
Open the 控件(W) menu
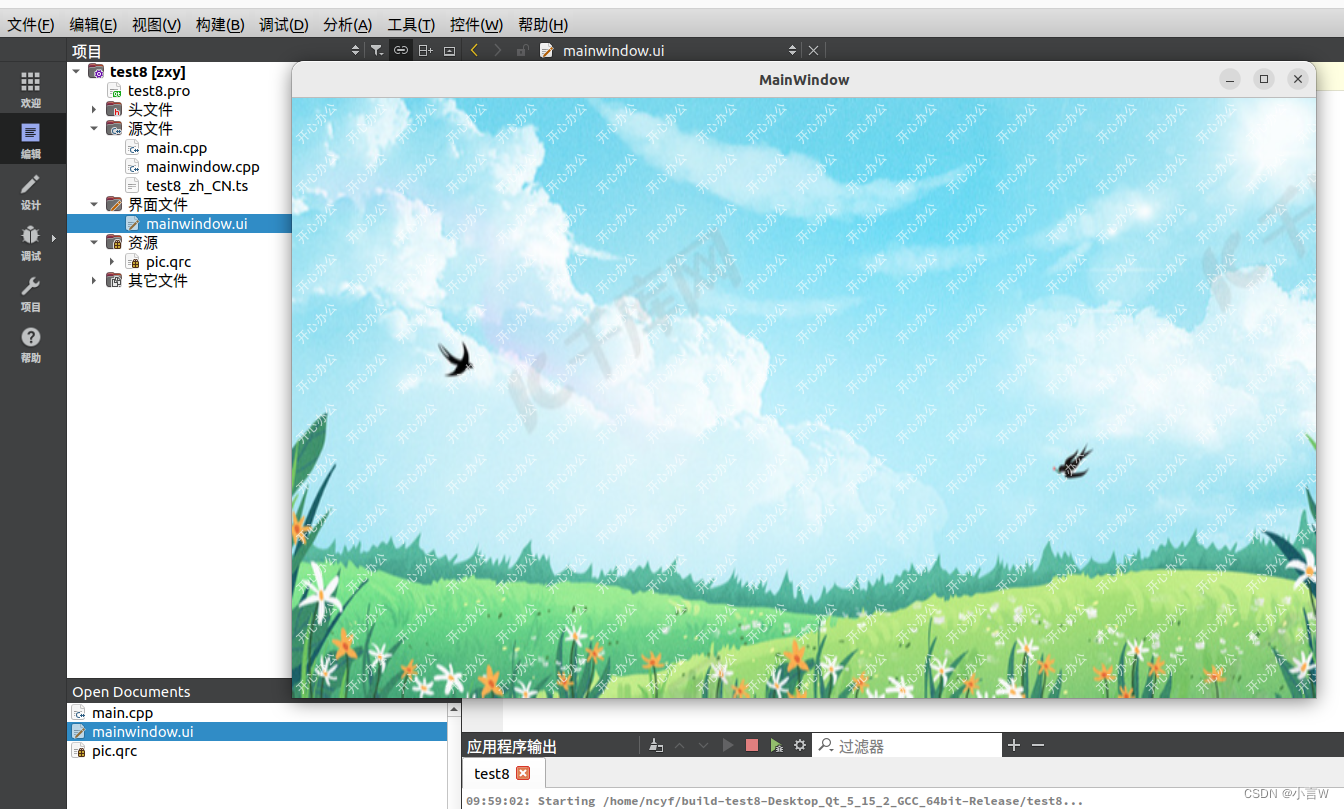tap(476, 25)
